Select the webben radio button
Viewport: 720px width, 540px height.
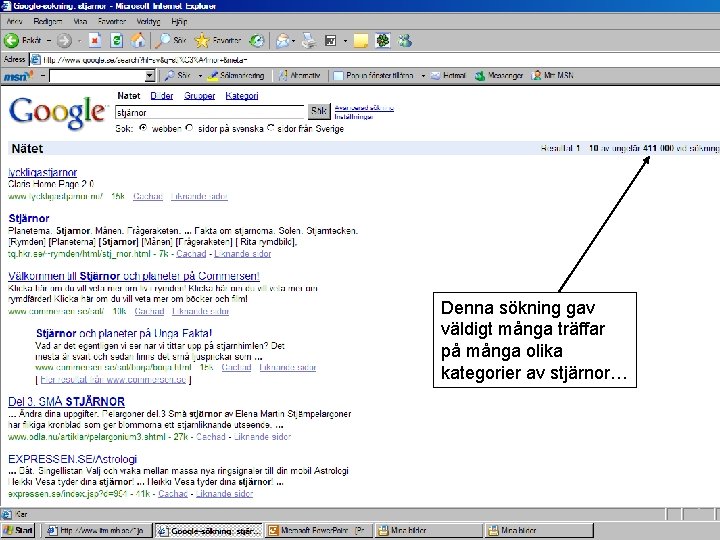point(143,128)
